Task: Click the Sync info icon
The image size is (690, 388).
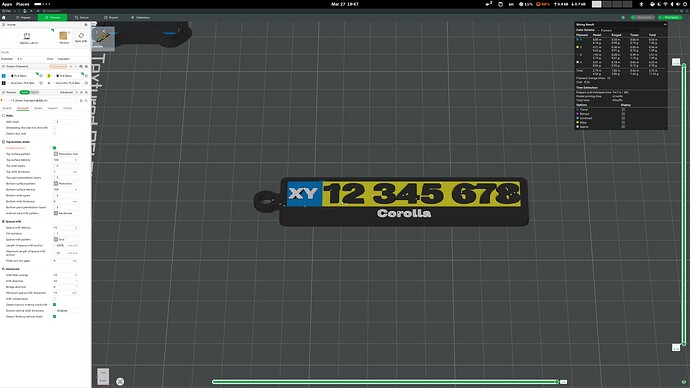Action: coord(81,37)
